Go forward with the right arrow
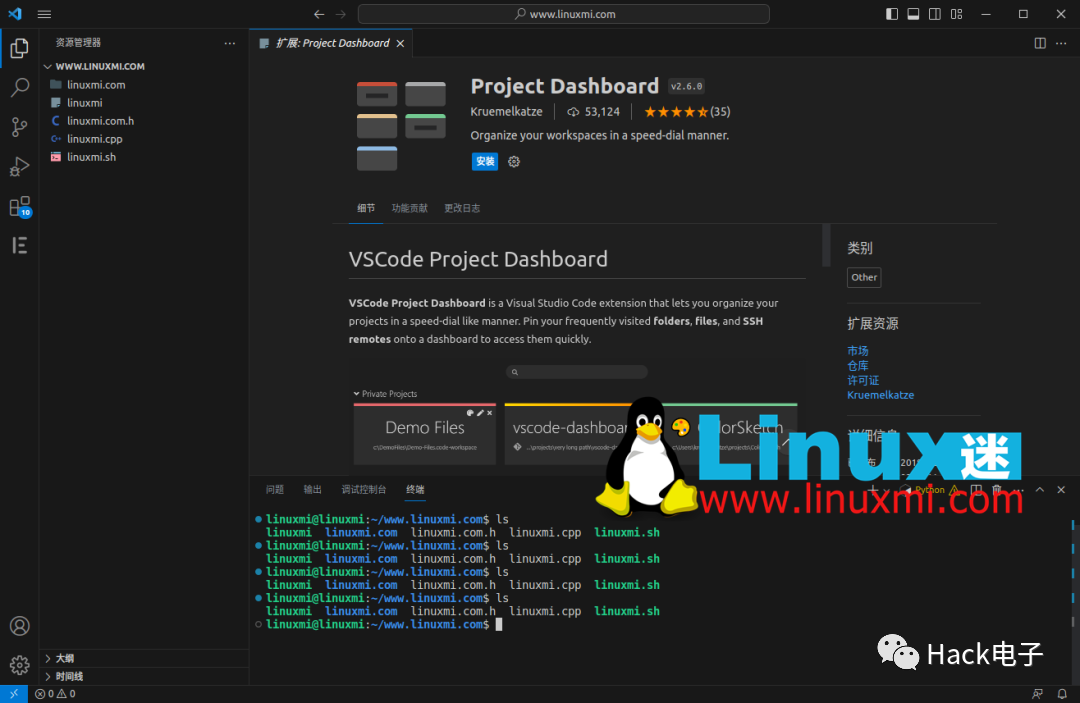 pos(341,14)
